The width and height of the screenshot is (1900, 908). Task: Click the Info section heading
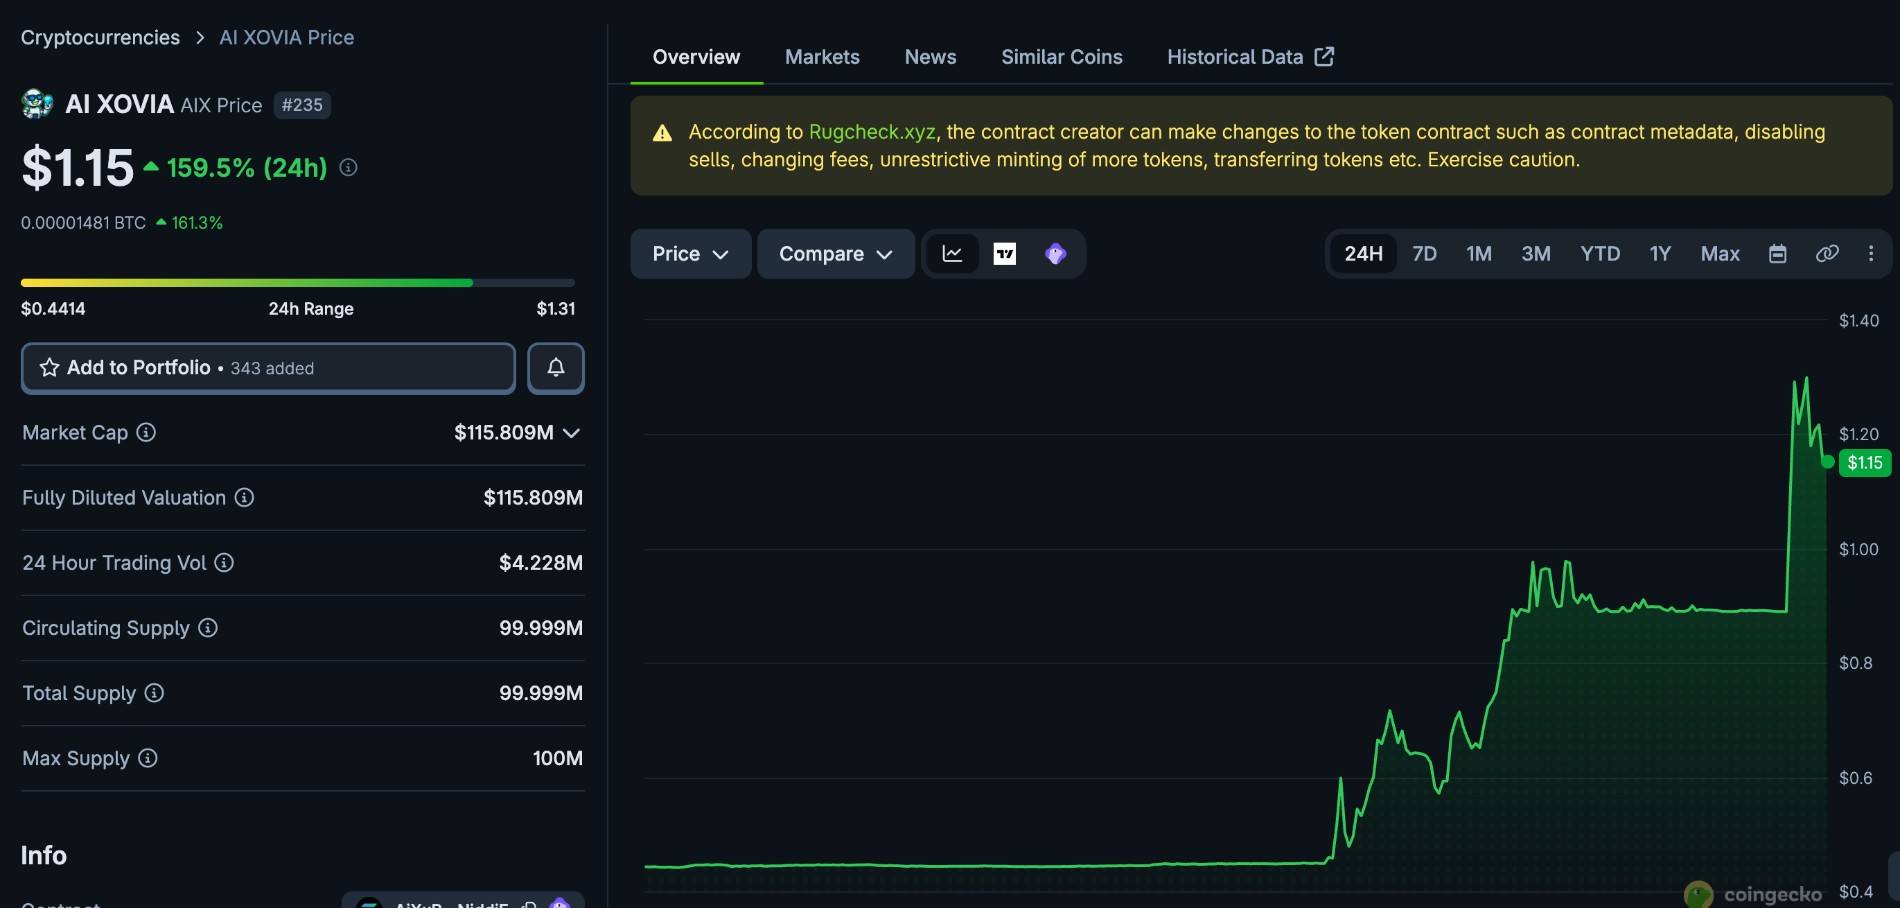[x=44, y=855]
